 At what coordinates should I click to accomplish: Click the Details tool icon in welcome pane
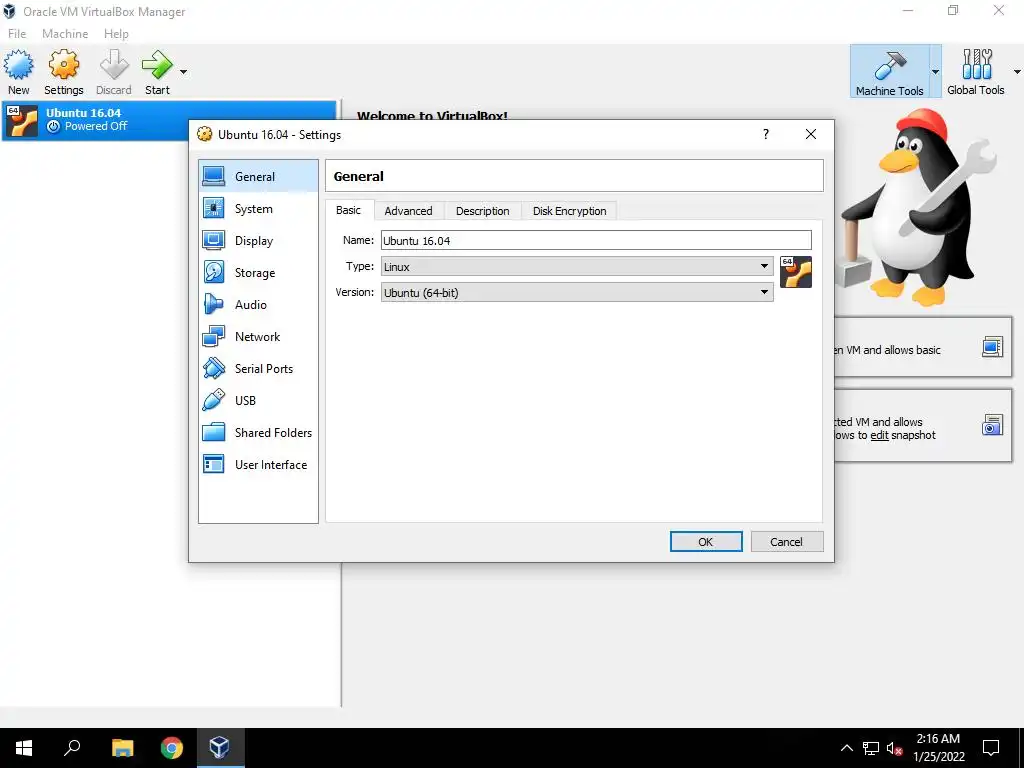[992, 347]
